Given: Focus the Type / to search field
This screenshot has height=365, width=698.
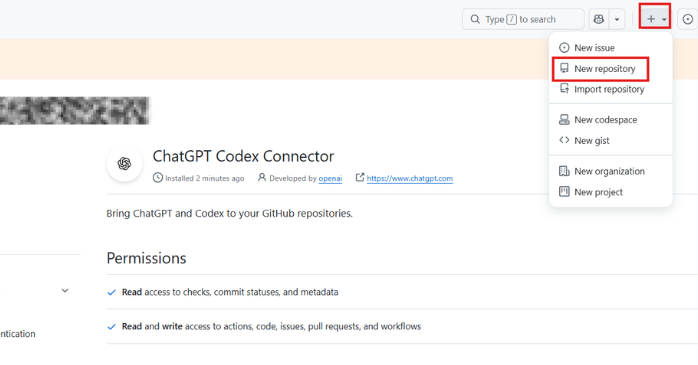Looking at the screenshot, I should point(523,19).
